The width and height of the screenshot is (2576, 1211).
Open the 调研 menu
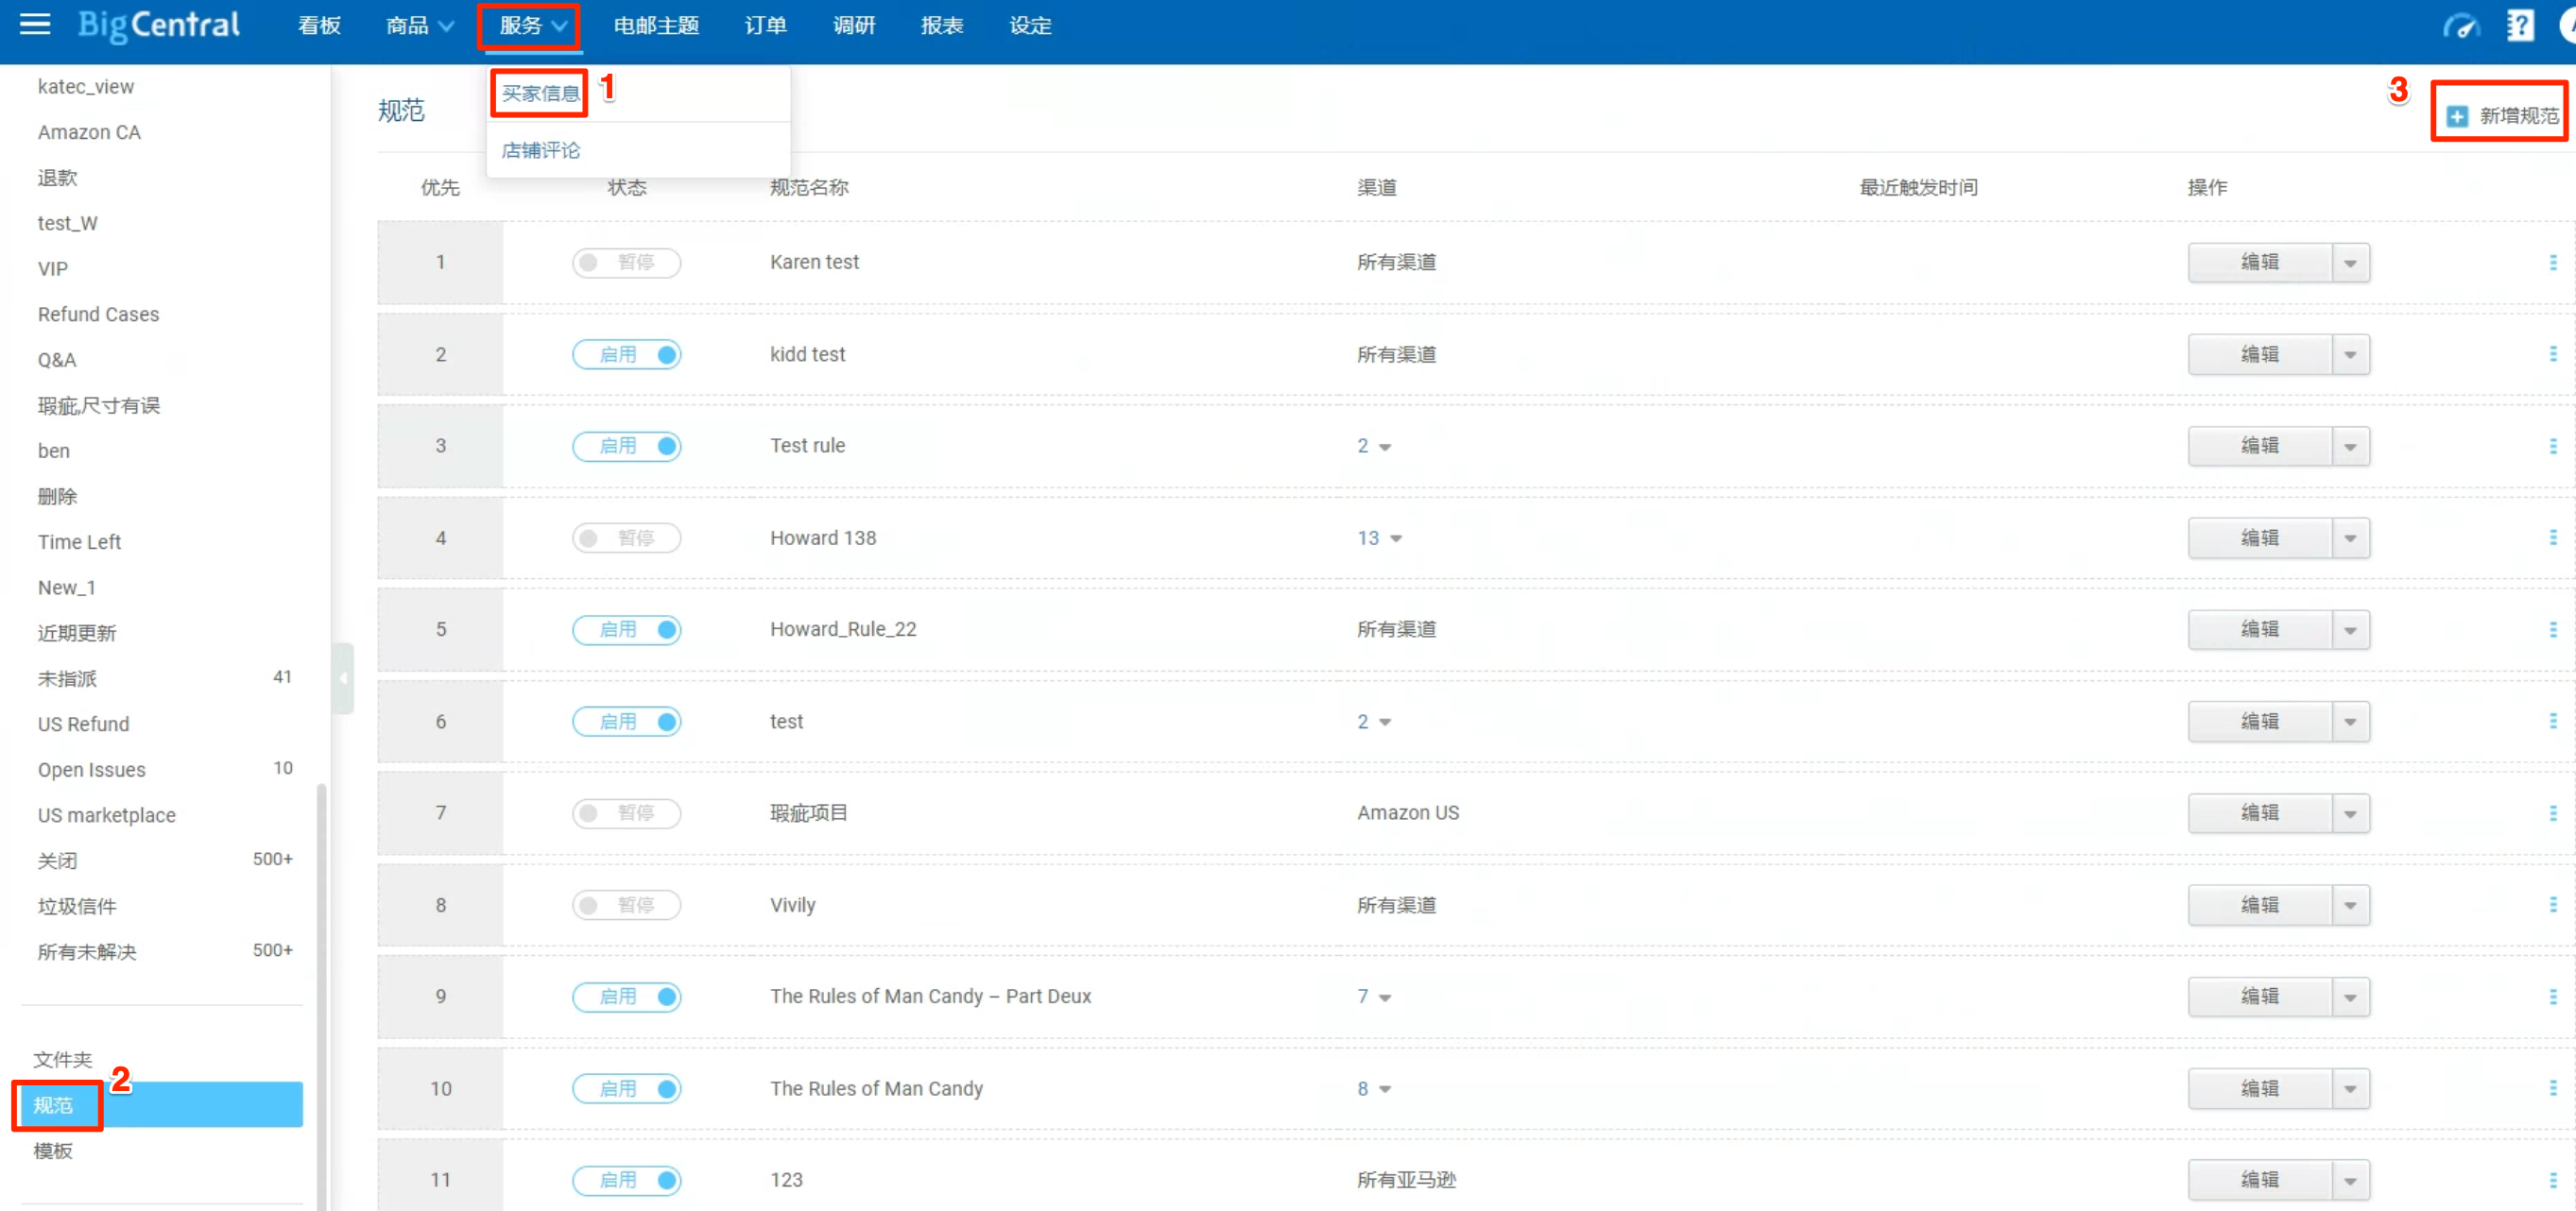[854, 26]
